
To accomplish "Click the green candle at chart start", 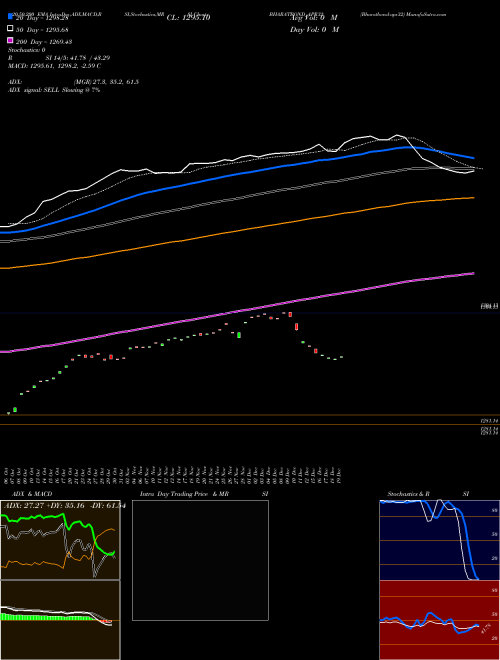I will [x=15, y=410].
